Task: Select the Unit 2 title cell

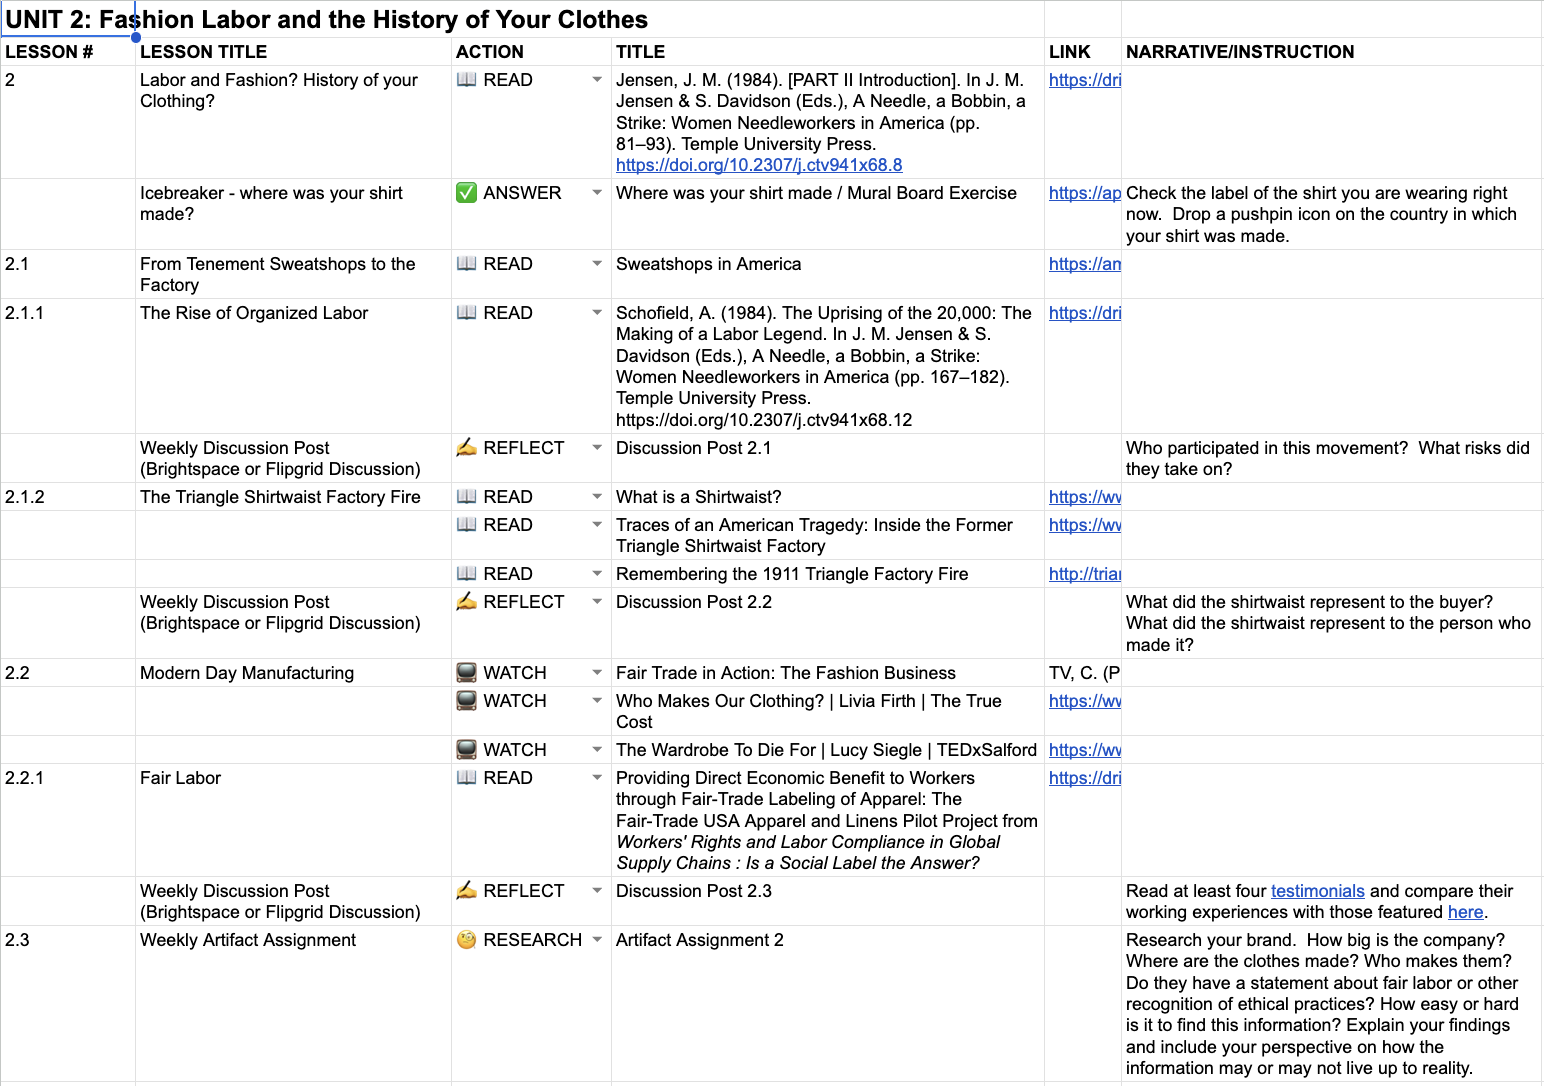Action: click(326, 20)
